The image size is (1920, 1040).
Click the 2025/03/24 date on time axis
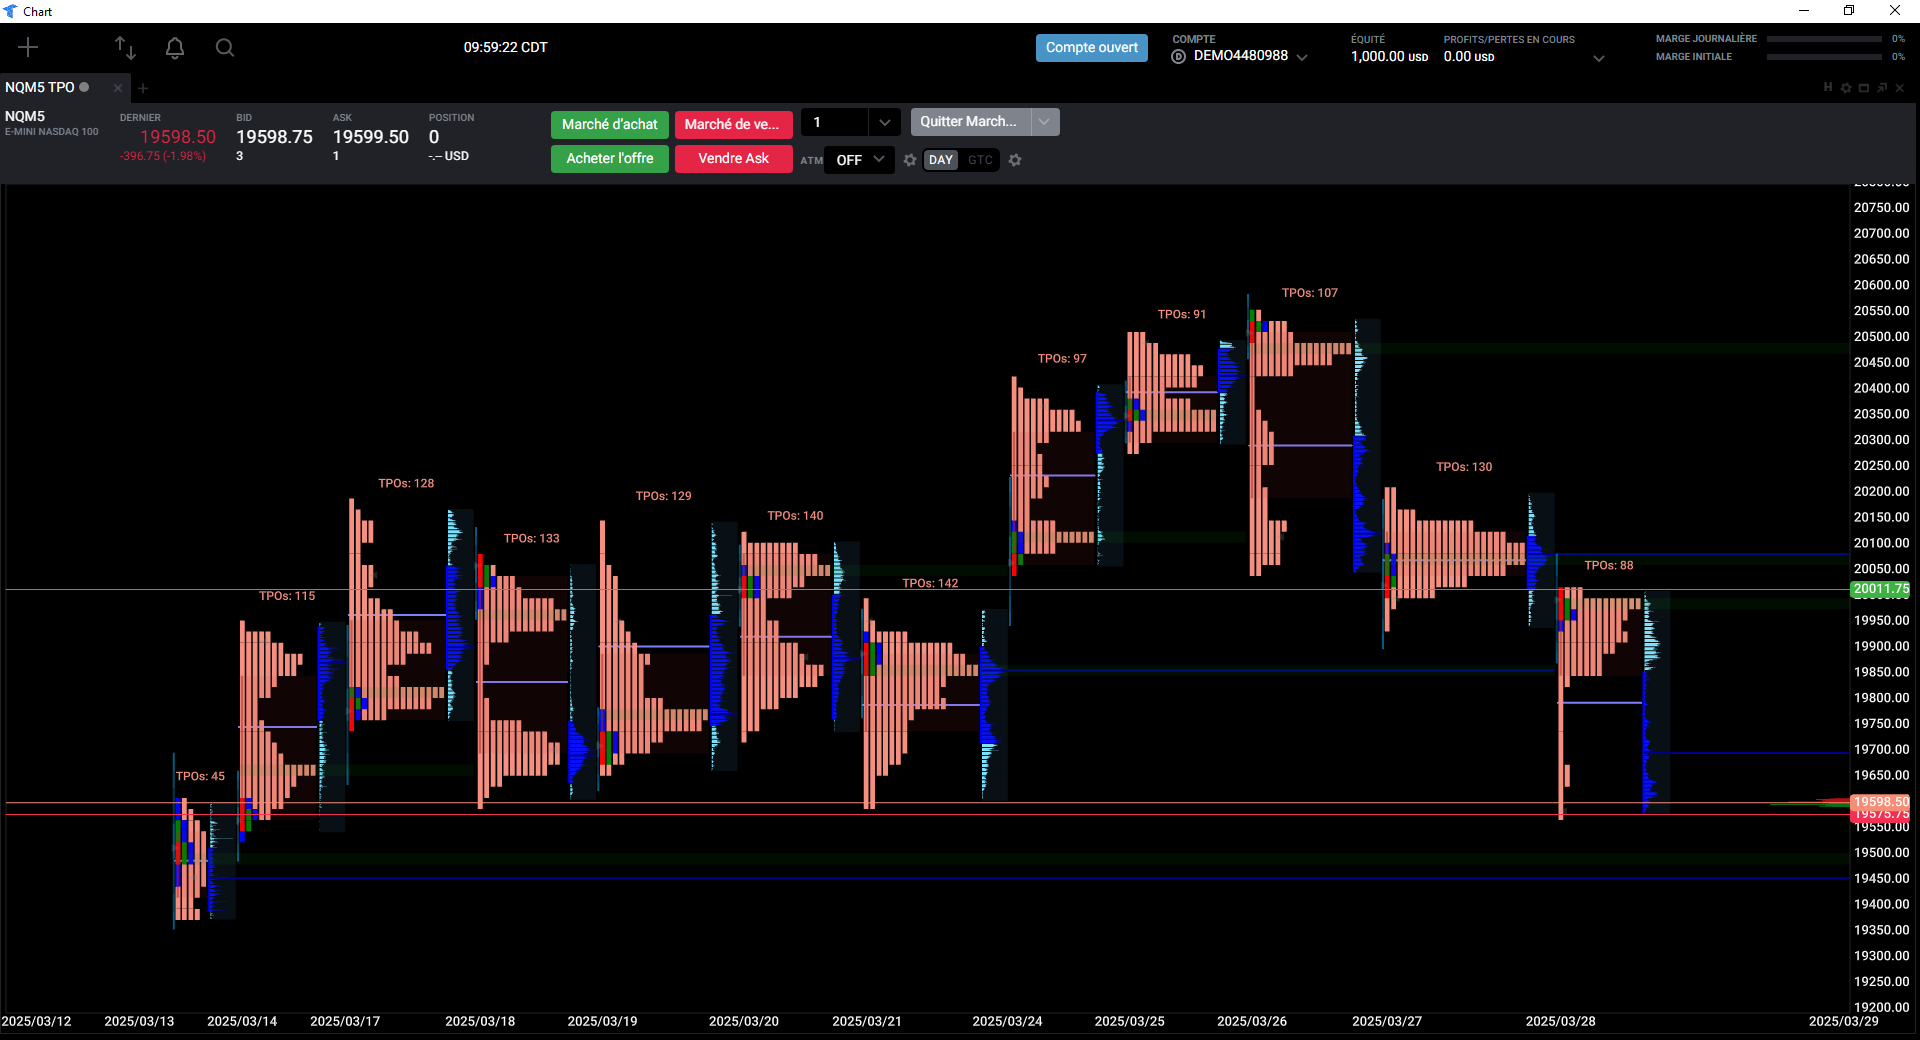(x=1007, y=1022)
